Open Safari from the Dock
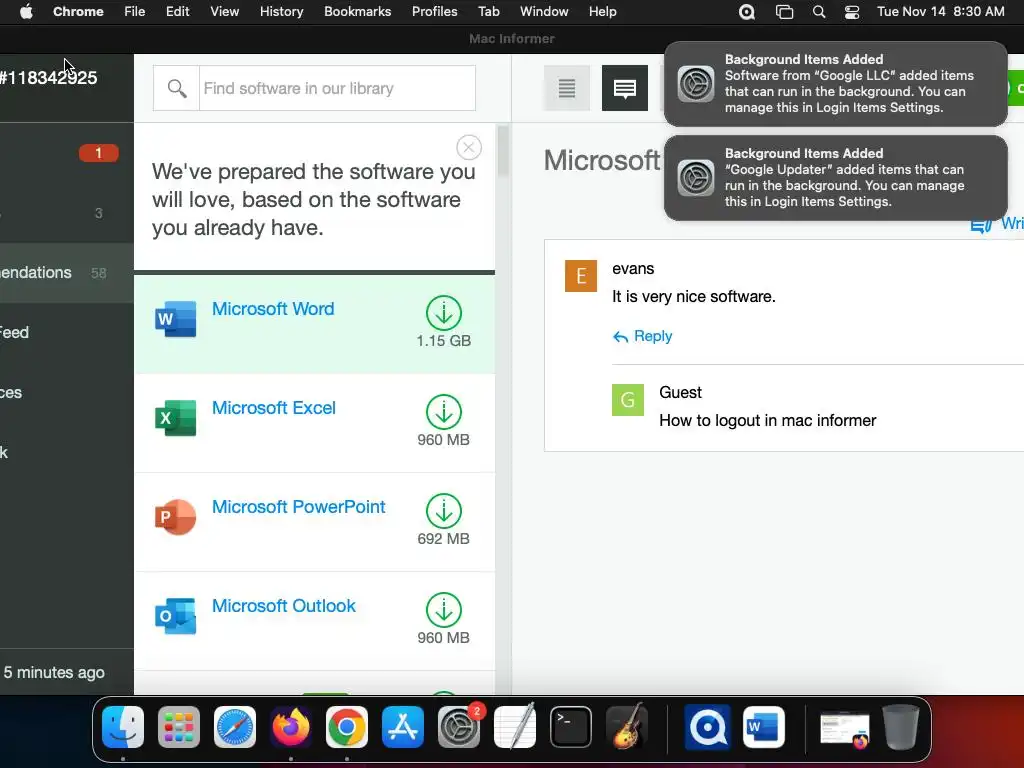Image resolution: width=1024 pixels, height=768 pixels. (x=235, y=727)
